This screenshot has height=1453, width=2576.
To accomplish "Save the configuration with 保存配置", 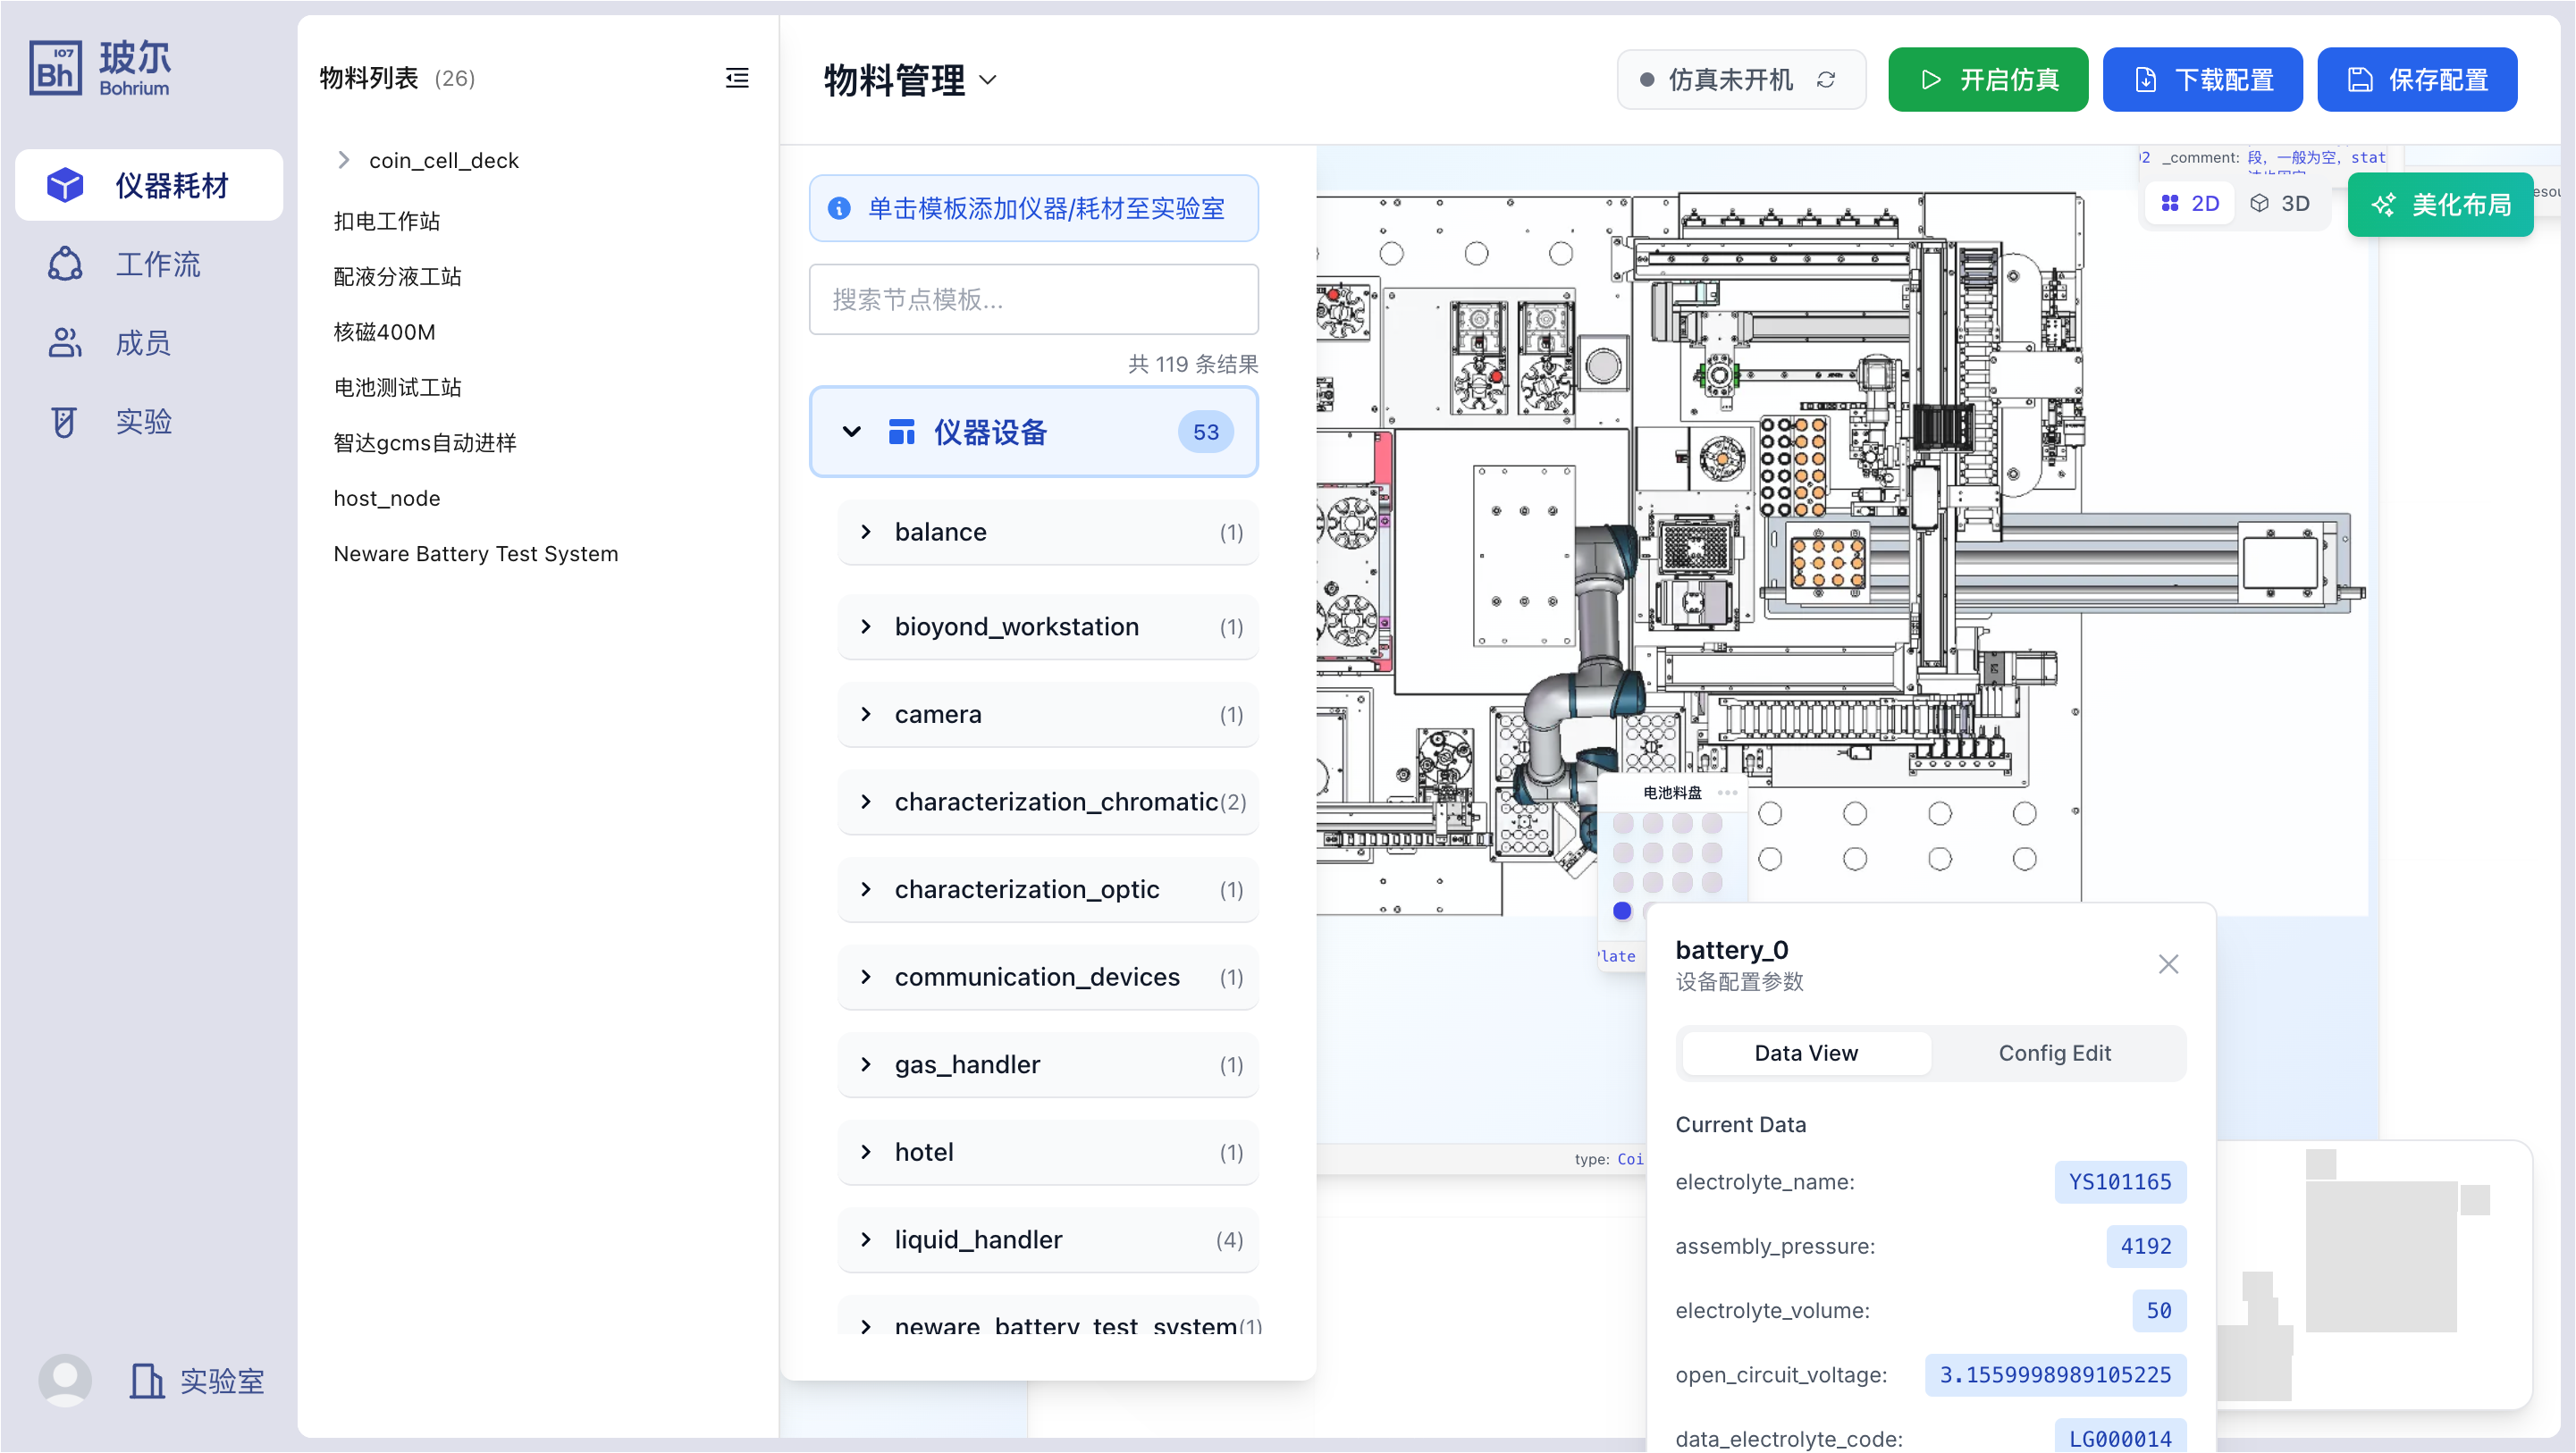I will pos(2417,79).
